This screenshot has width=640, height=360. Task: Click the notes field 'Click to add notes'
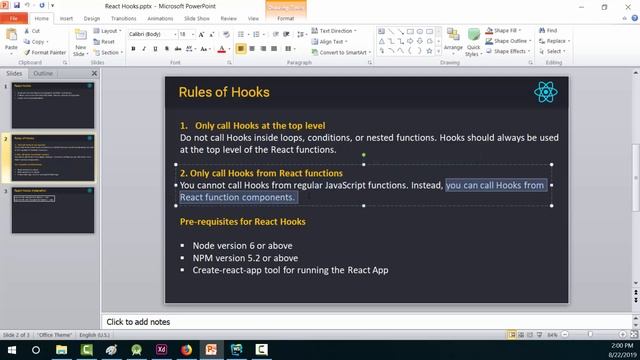coord(367,322)
